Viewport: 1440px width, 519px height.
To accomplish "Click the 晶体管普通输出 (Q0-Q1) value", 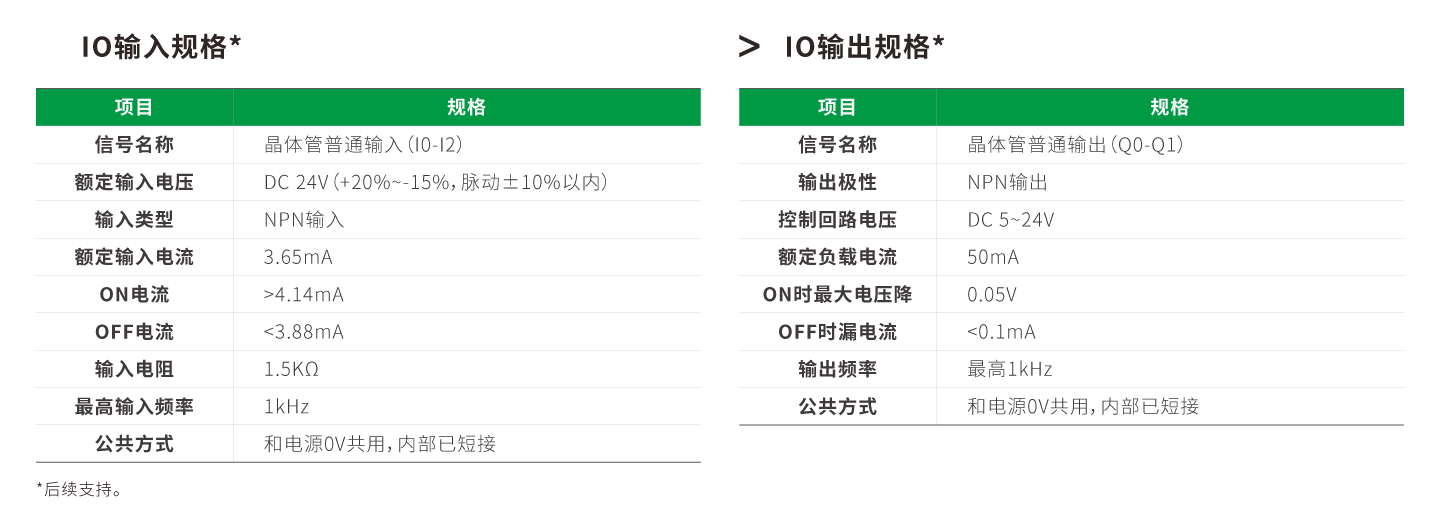I will (1075, 145).
